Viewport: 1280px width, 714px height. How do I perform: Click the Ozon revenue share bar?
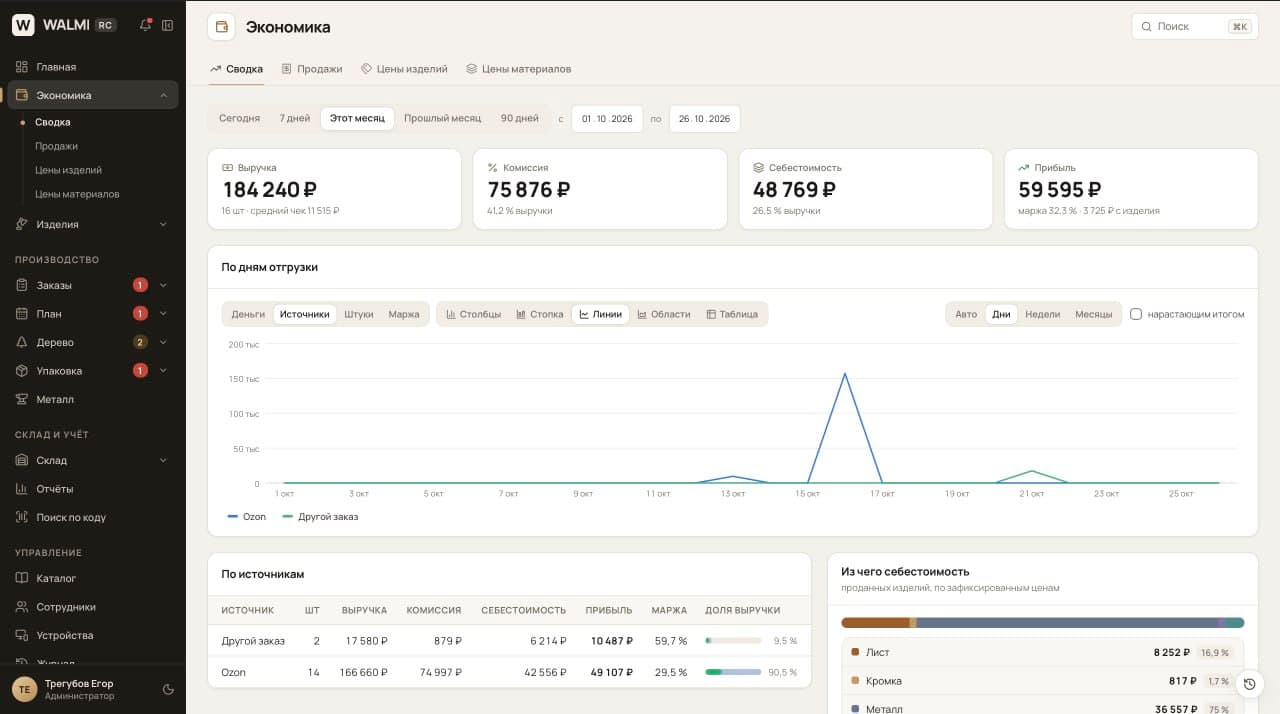click(x=733, y=672)
